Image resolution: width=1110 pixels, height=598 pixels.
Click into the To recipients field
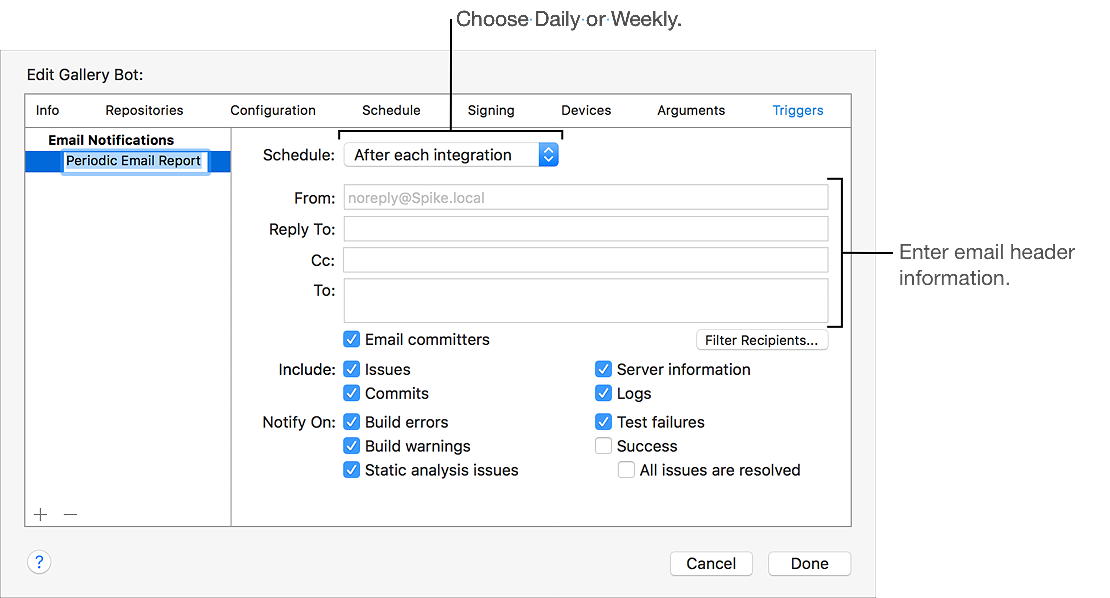[x=586, y=301]
